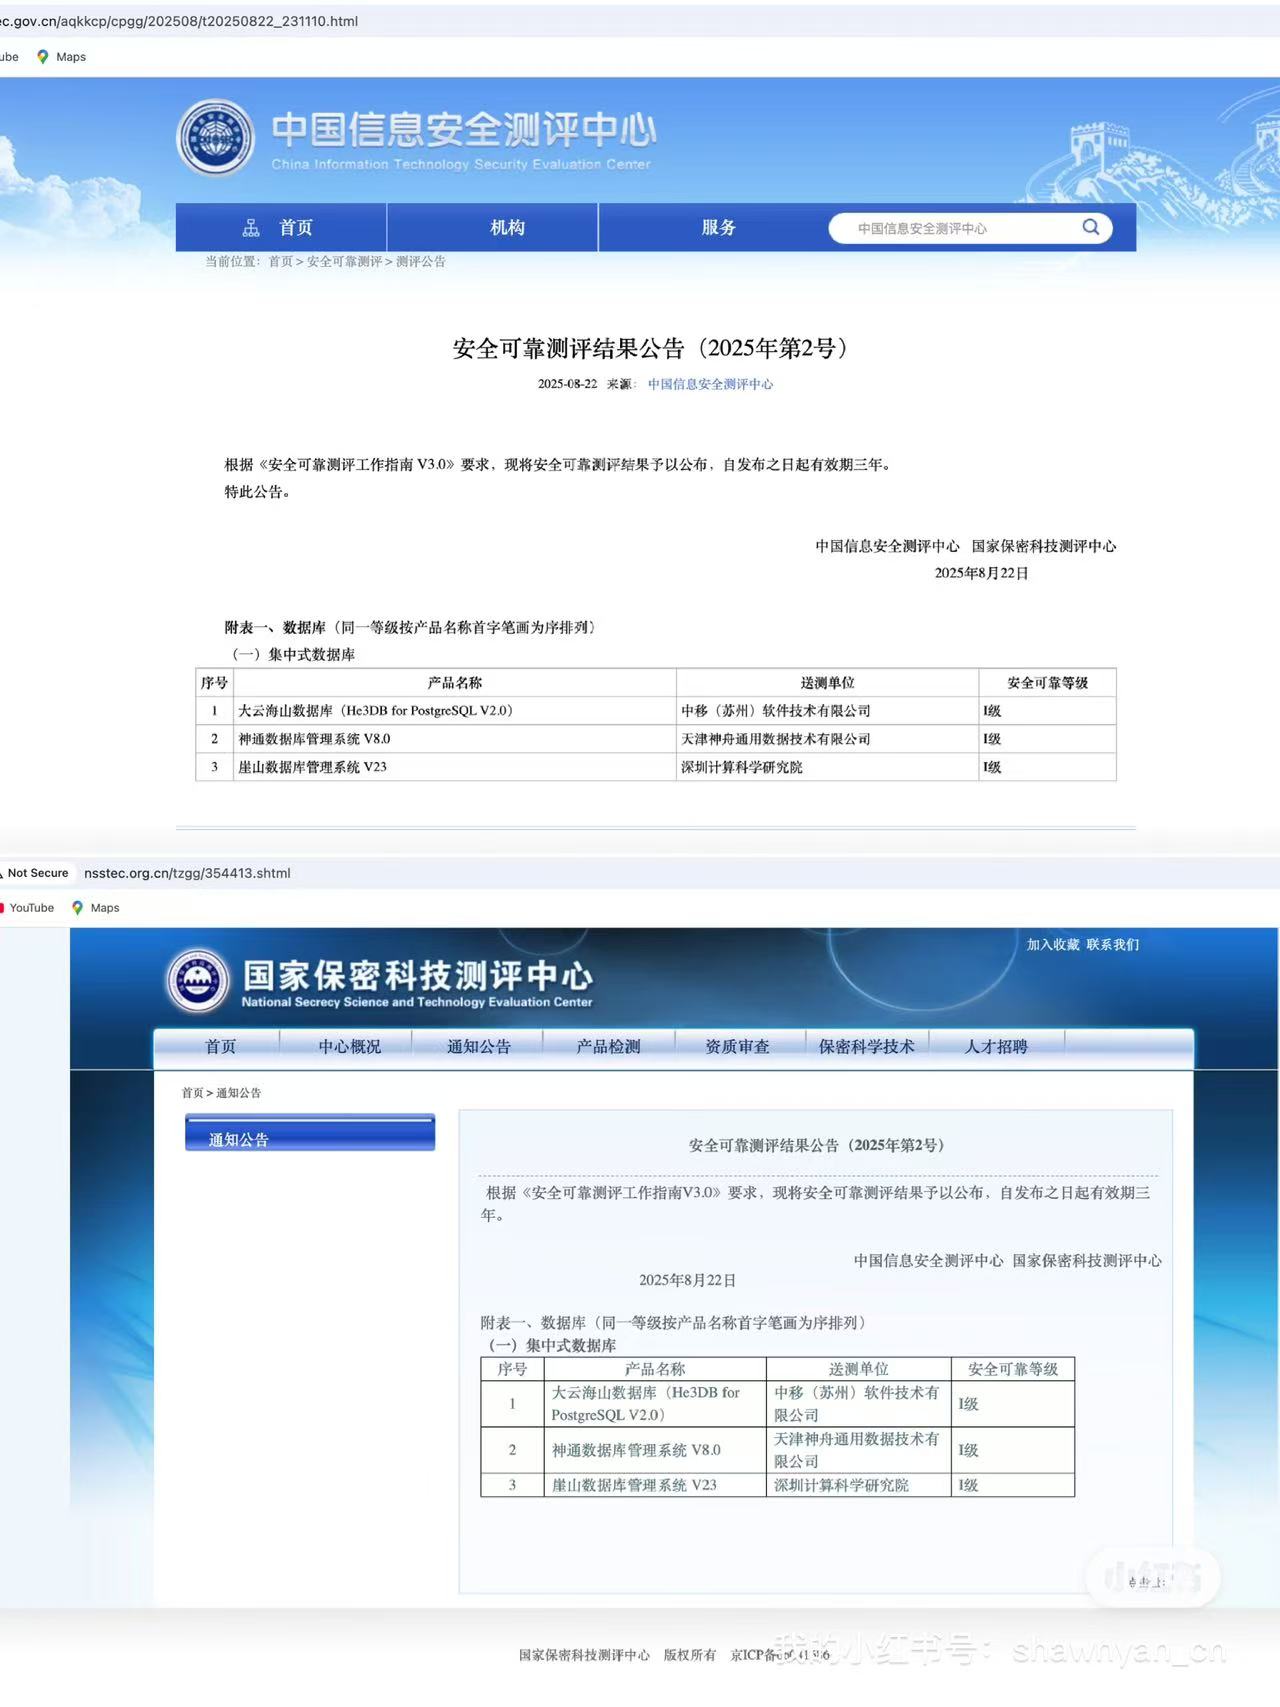This screenshot has height=1707, width=1280.
Task: Click the date 2025年8月22日 on the nsstec page
Action: pyautogui.click(x=688, y=1280)
